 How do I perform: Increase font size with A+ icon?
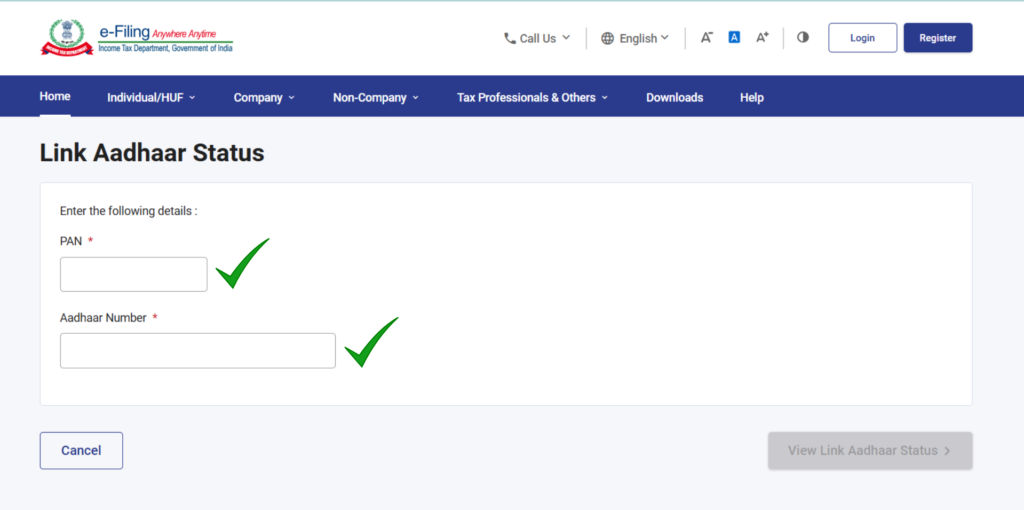pyautogui.click(x=762, y=38)
